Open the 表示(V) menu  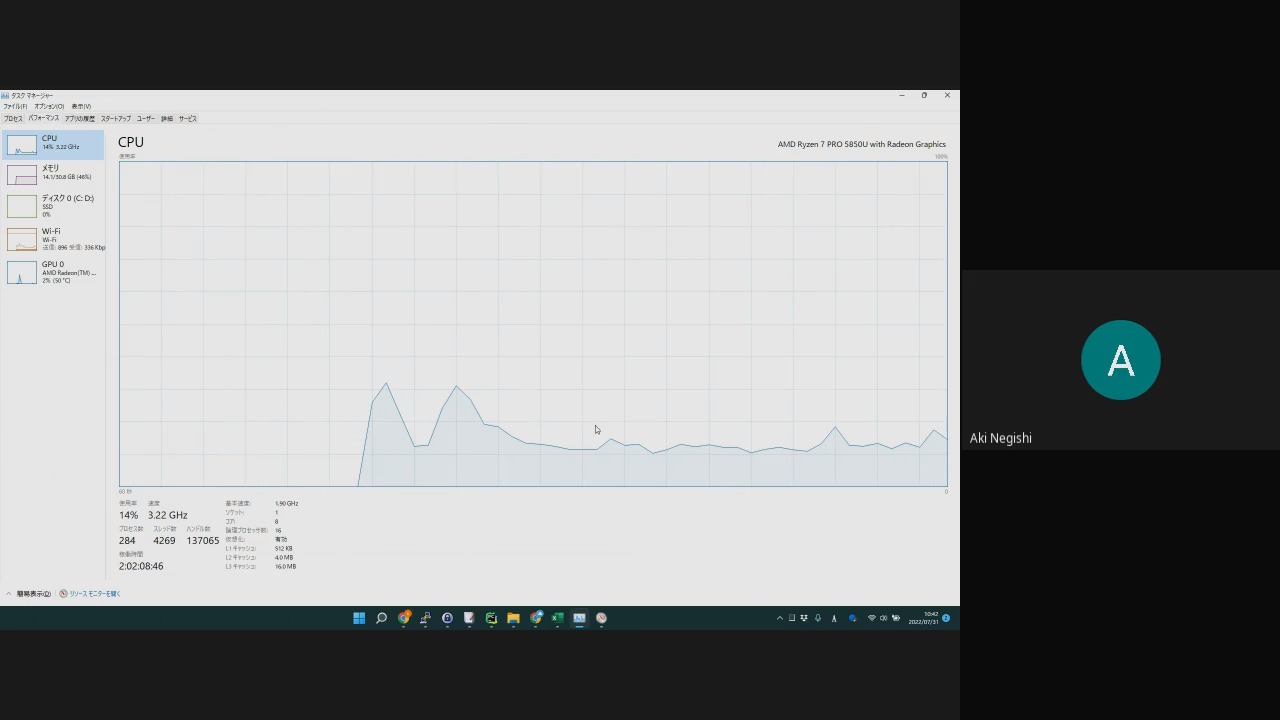tap(81, 106)
